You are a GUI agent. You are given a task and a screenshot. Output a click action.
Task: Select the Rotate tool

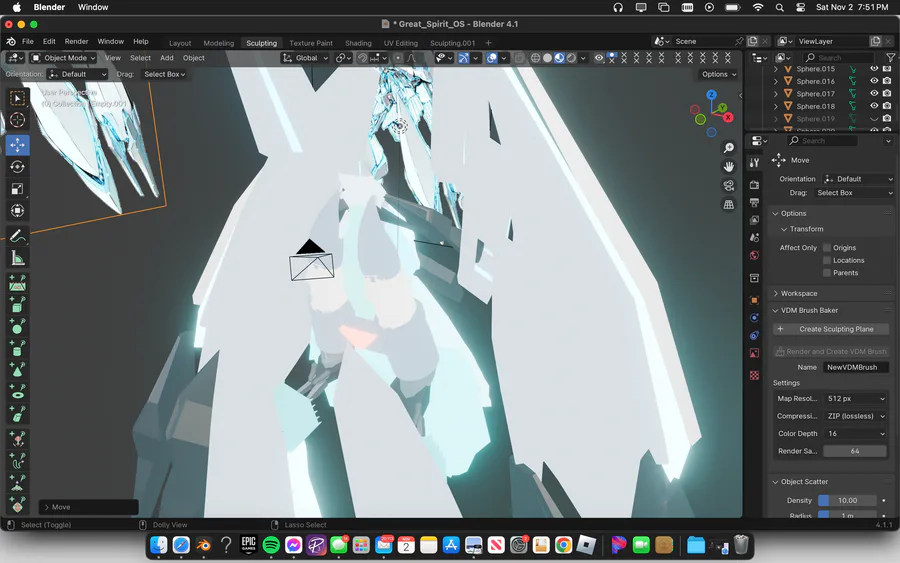click(x=17, y=167)
